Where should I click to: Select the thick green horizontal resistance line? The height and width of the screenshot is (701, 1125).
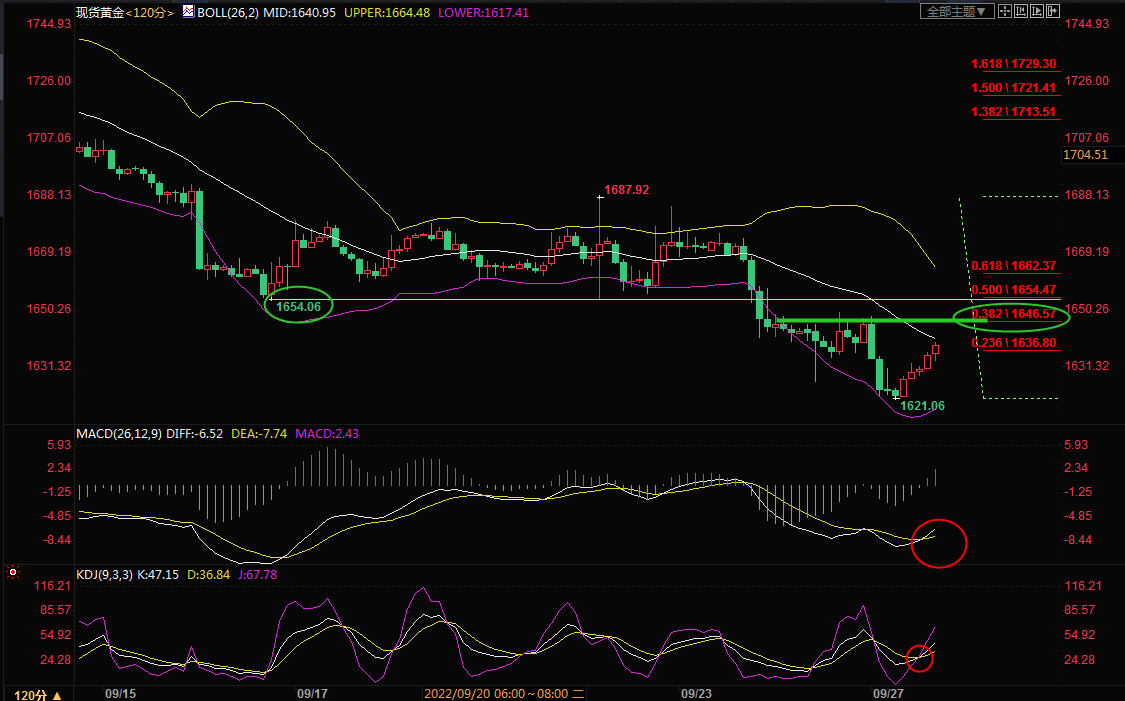pos(860,321)
